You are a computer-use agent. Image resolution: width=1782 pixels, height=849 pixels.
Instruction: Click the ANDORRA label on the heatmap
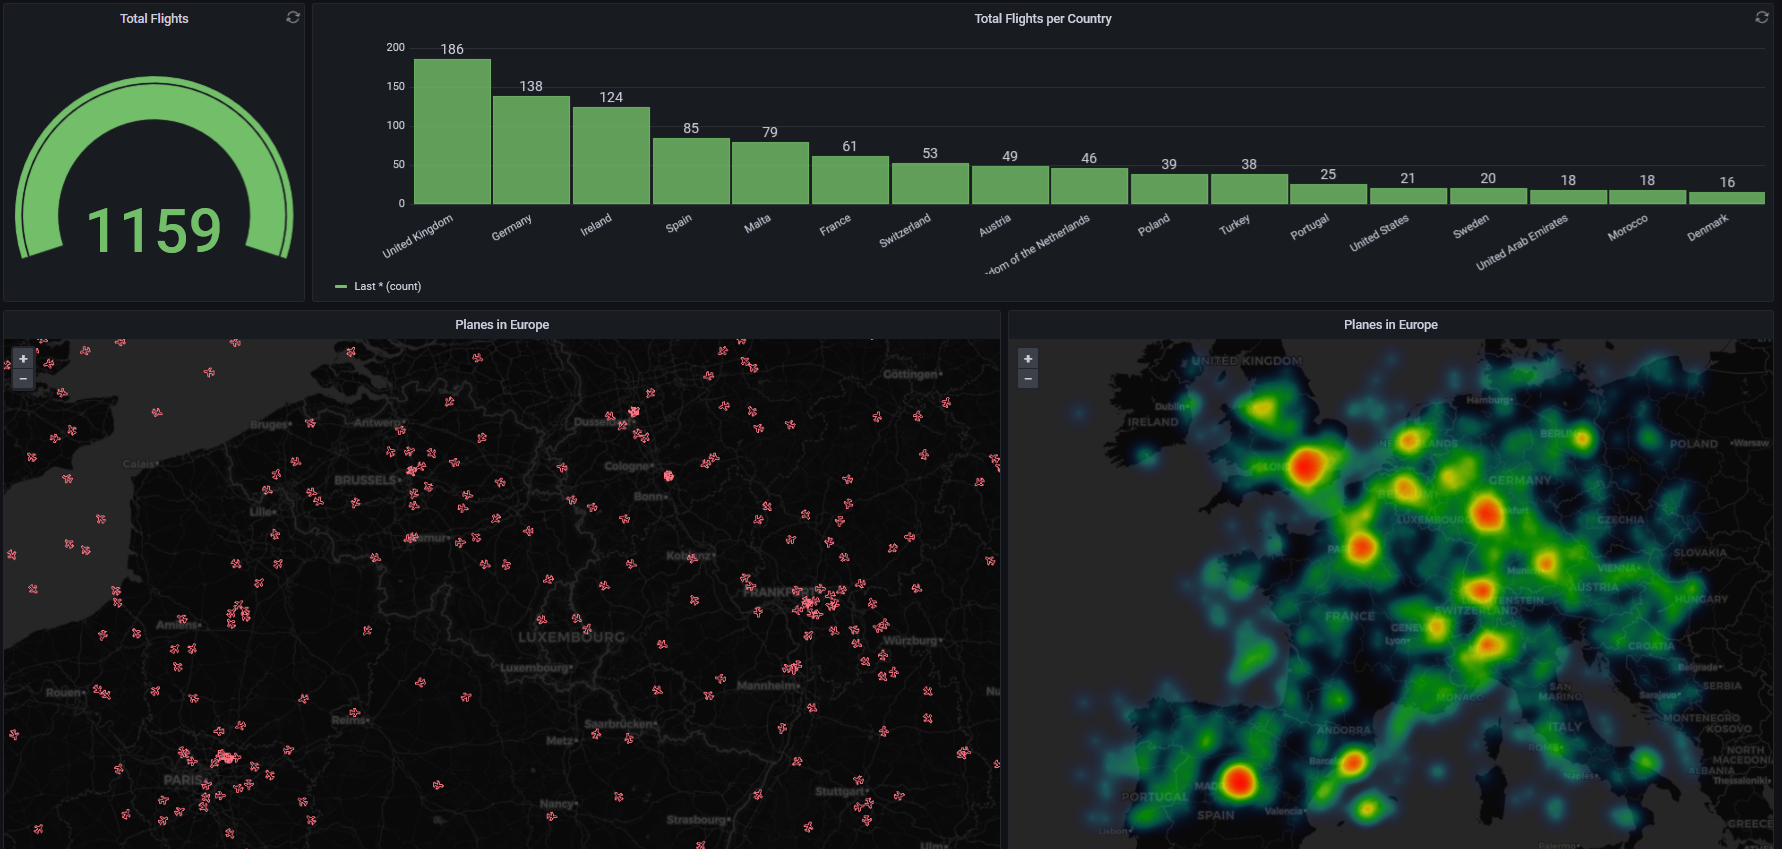1344,730
